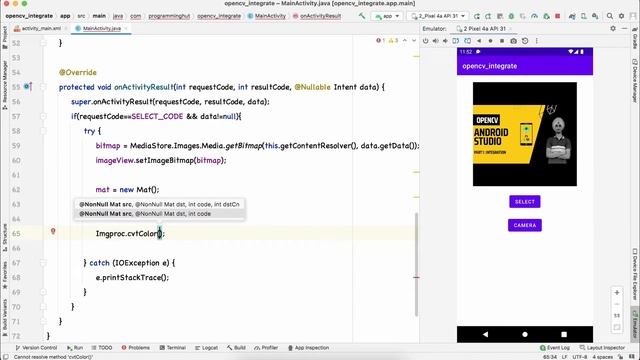This screenshot has width=640, height=360.
Task: Tap the emulator's Android home navigation button
Action: tap(525, 334)
